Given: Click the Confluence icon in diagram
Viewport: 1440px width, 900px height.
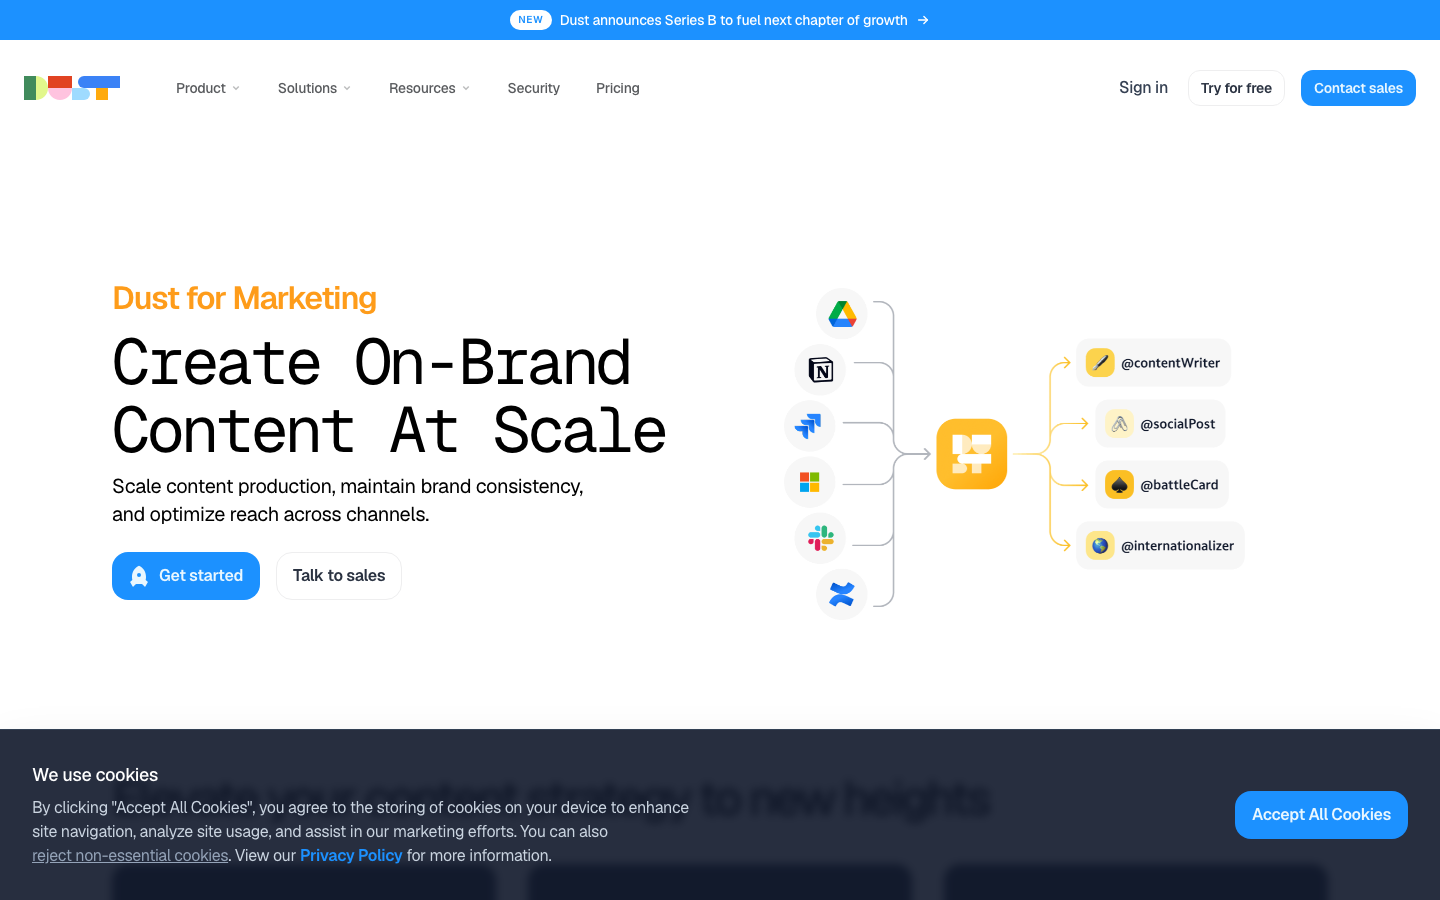Looking at the screenshot, I should 842,594.
